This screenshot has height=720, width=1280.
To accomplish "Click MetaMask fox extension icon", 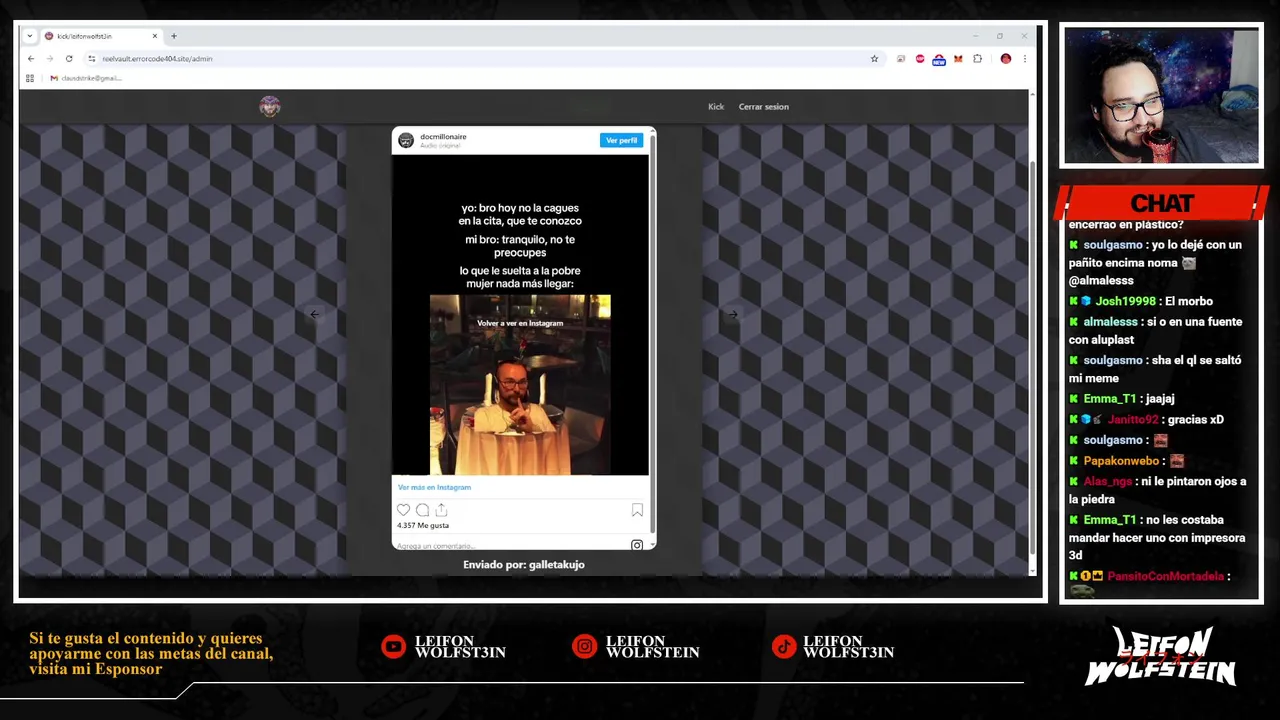I will pos(958,59).
